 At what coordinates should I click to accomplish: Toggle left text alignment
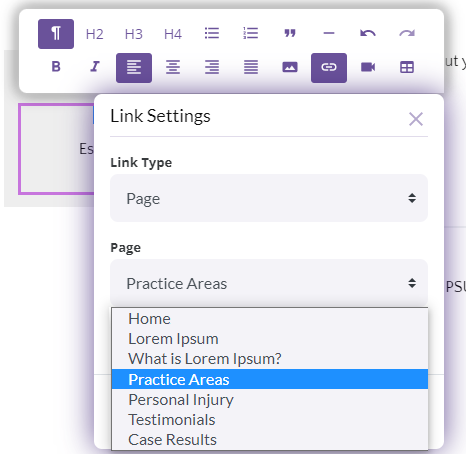(x=134, y=68)
